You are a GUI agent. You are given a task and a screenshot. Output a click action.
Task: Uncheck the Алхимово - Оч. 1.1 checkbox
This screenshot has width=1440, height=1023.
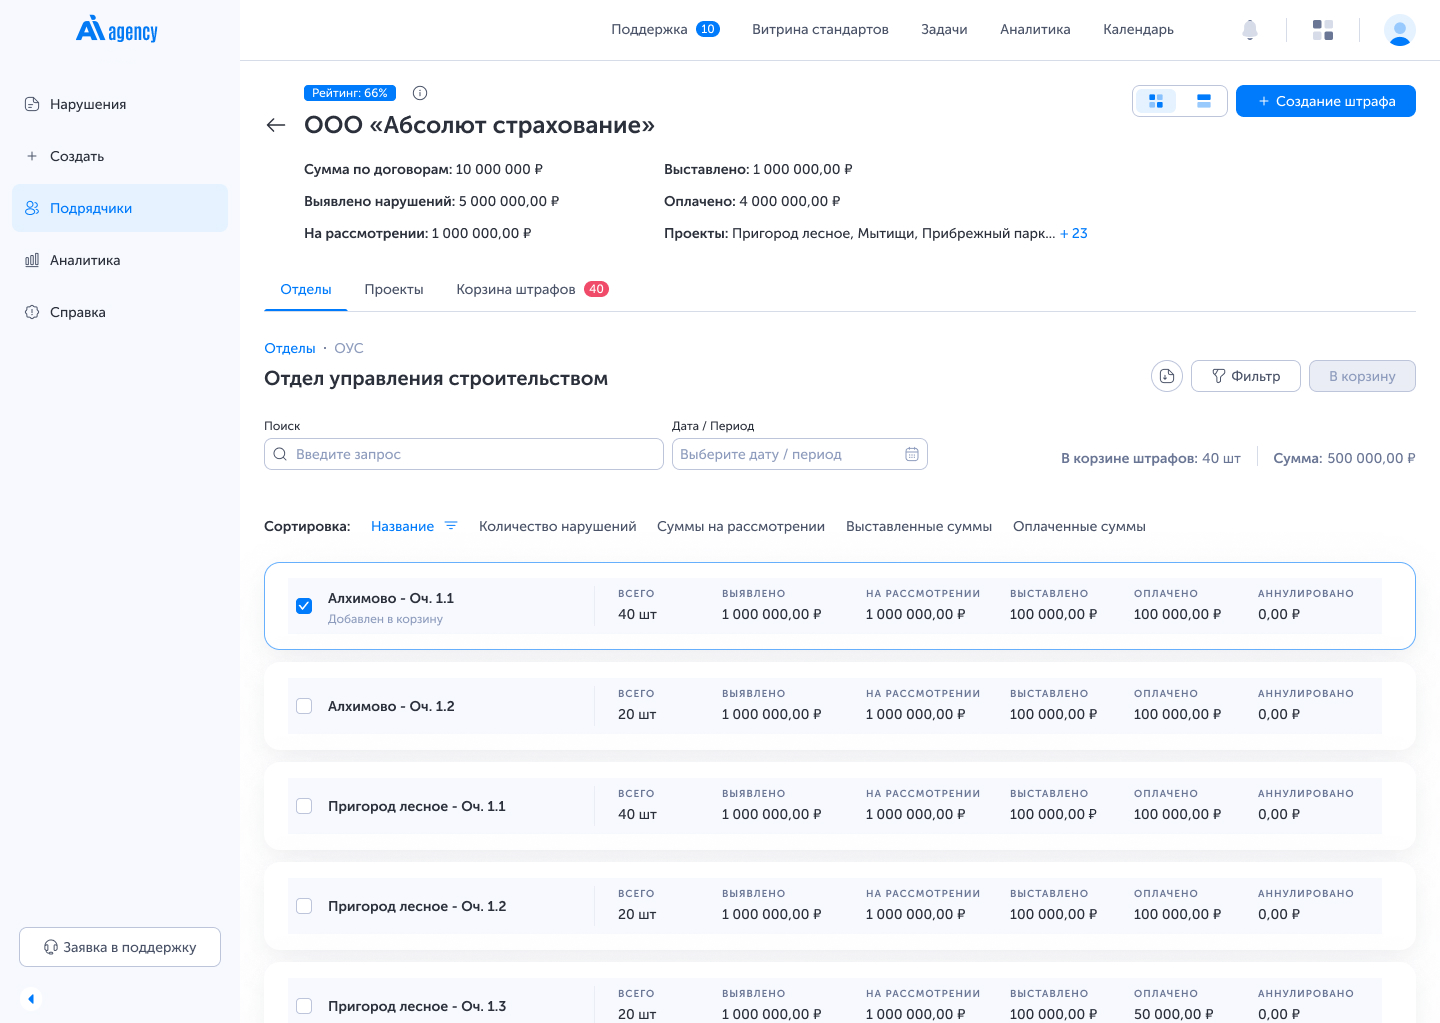pyautogui.click(x=304, y=606)
